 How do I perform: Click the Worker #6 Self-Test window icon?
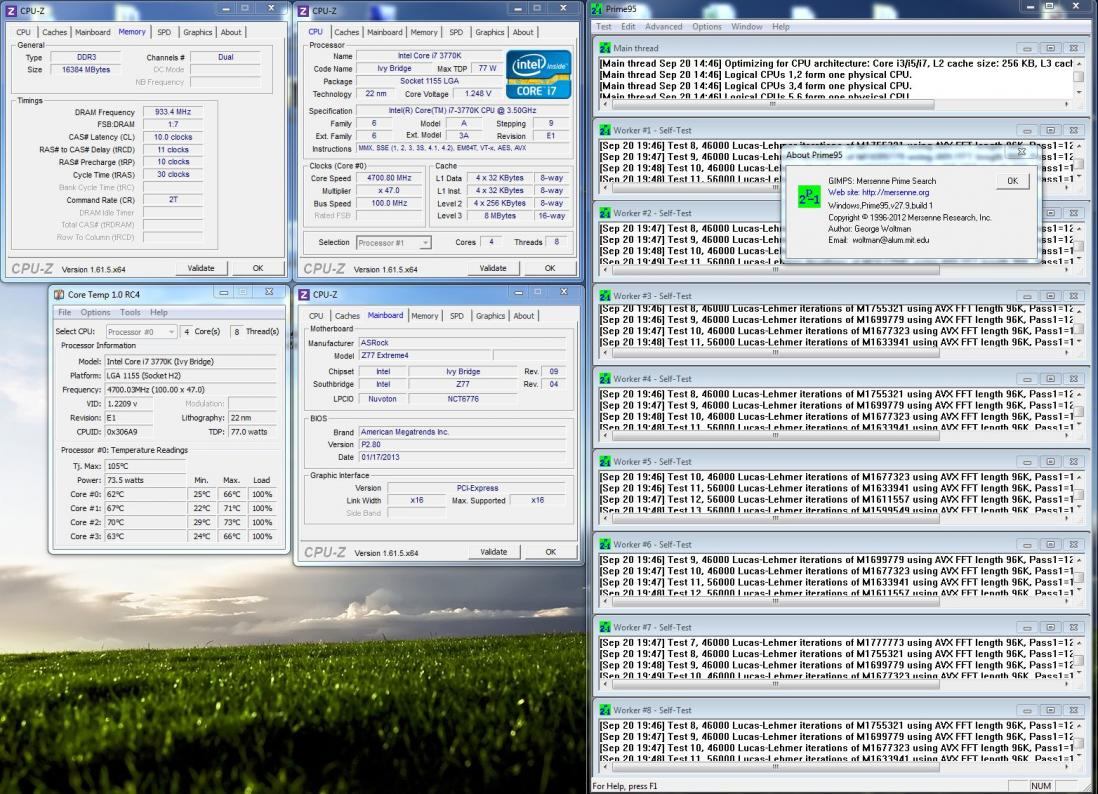tap(605, 544)
